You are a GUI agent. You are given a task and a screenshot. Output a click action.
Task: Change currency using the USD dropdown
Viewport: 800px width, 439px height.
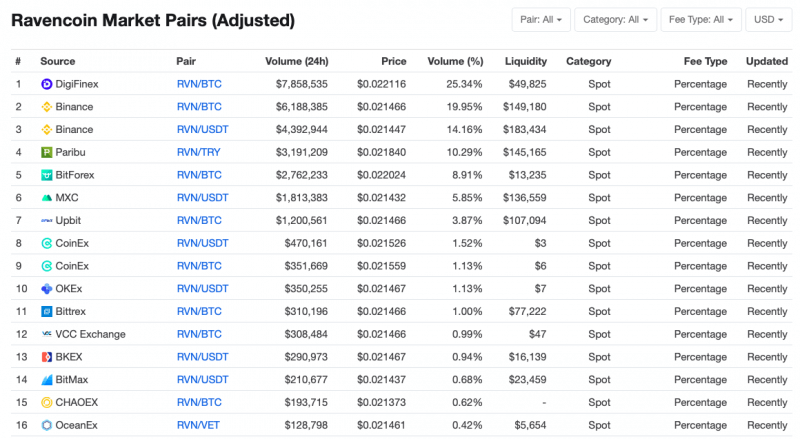[x=768, y=19]
